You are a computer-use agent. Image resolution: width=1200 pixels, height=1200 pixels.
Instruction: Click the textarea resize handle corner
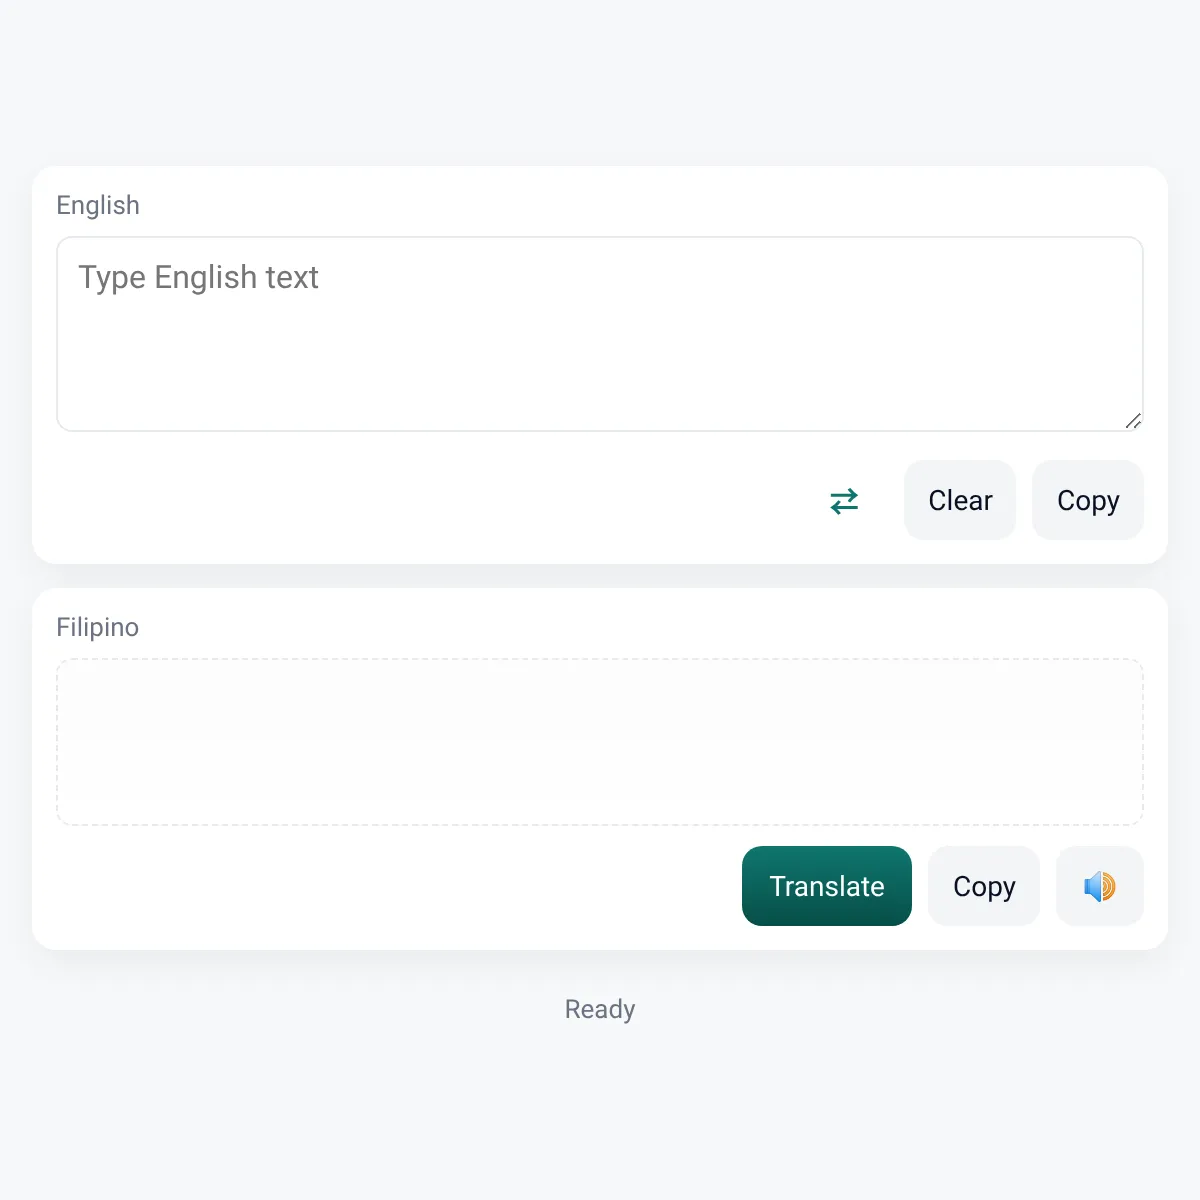[x=1133, y=421]
